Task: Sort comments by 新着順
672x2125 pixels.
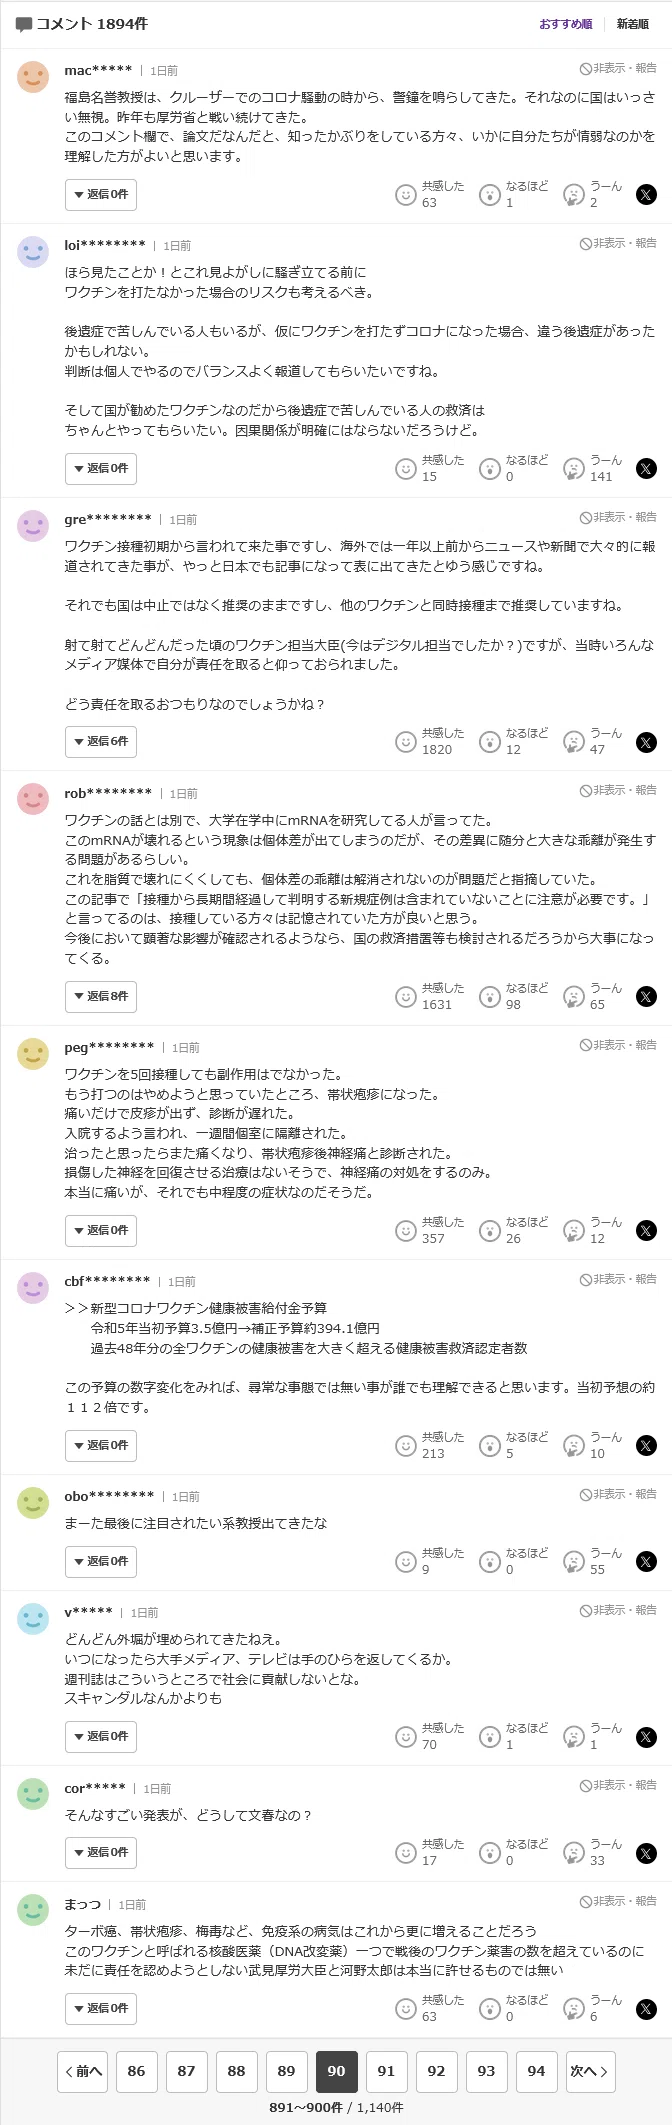Action: pyautogui.click(x=632, y=24)
